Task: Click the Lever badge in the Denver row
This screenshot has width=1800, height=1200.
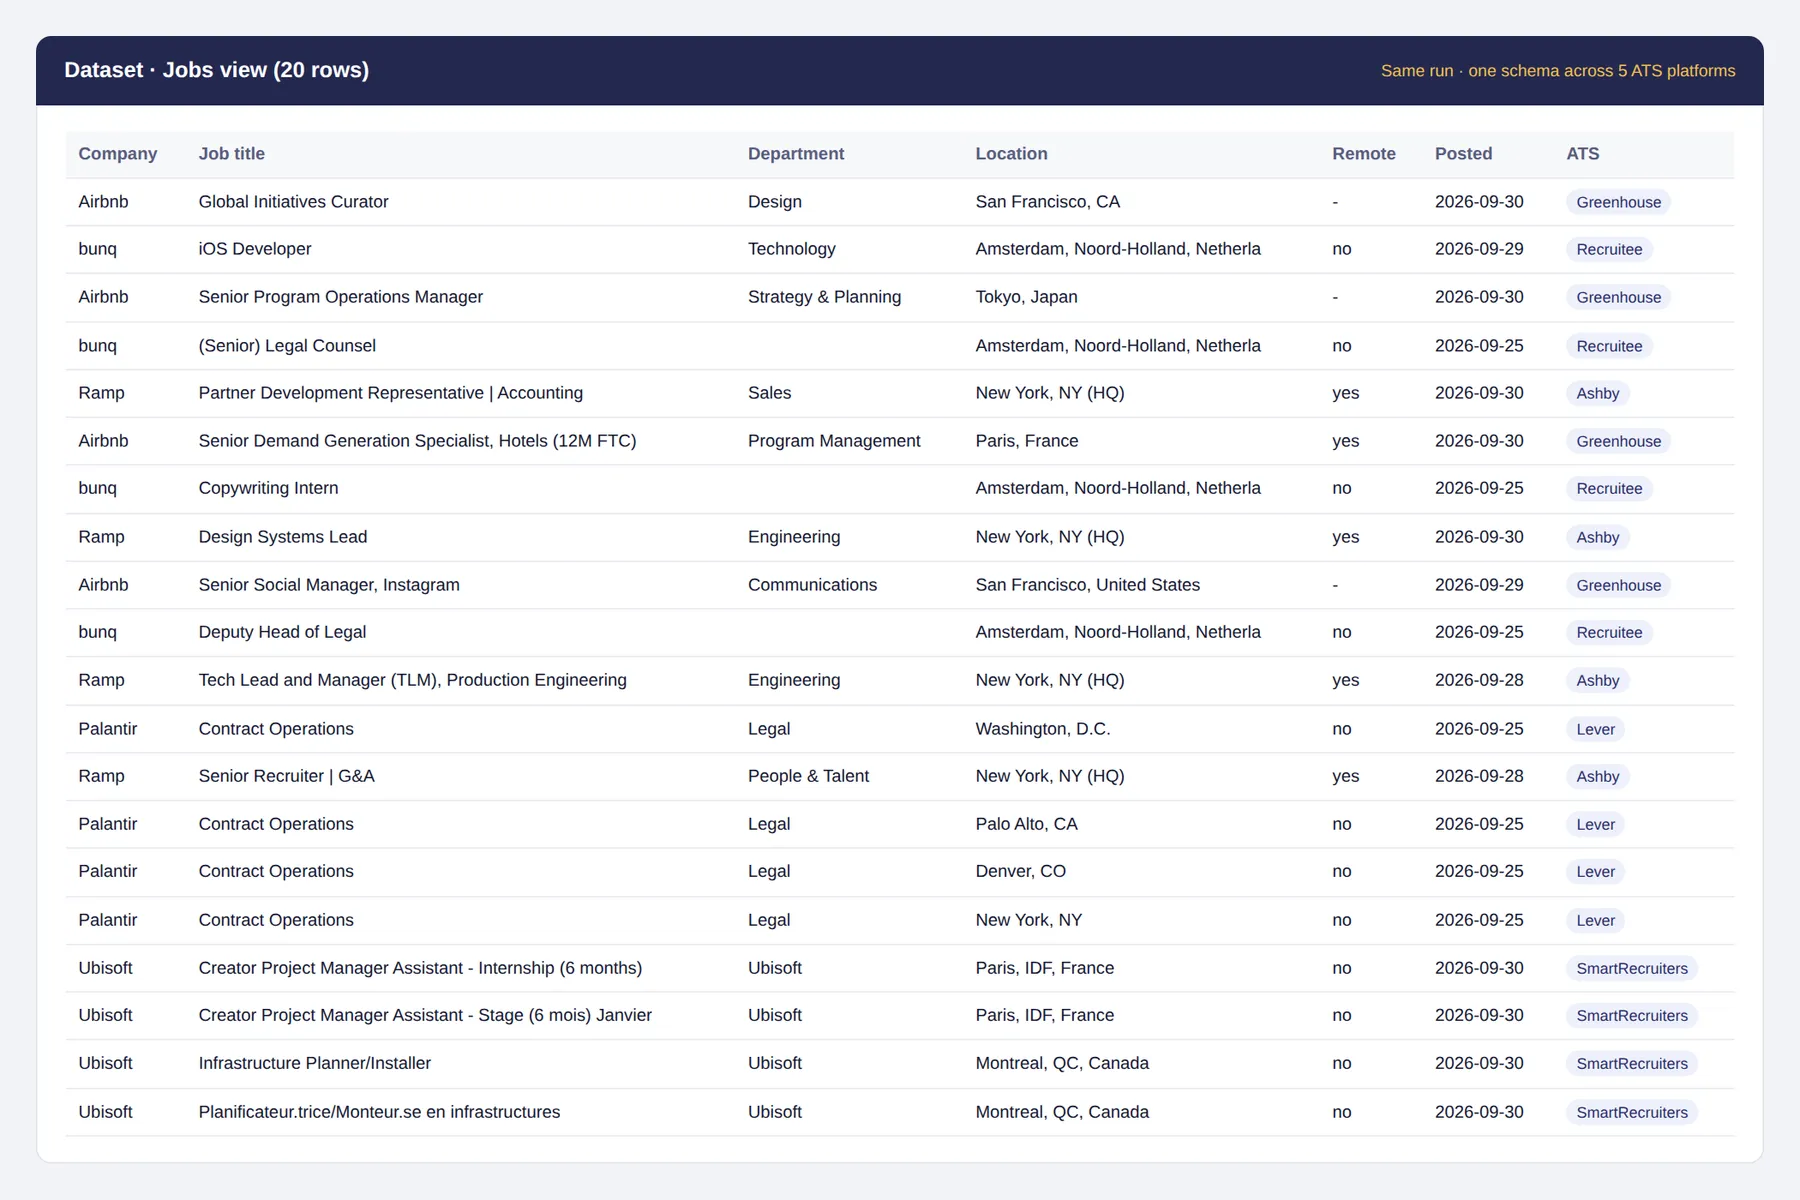Action: 1596,871
